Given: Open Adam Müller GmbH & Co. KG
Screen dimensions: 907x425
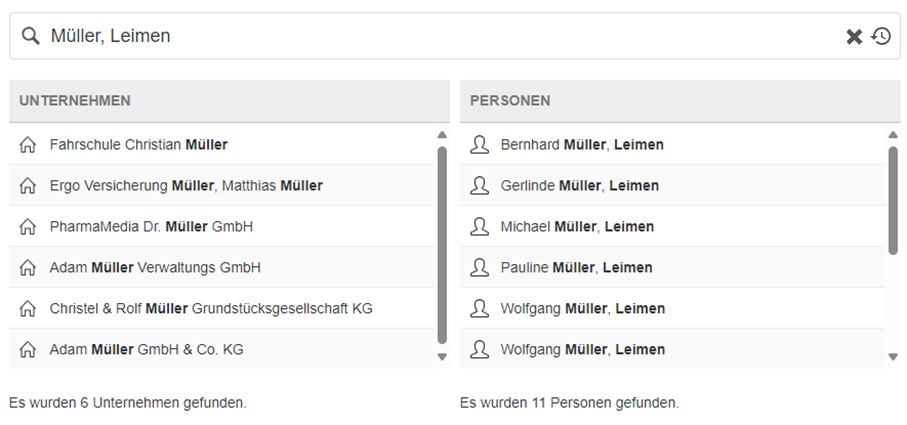Looking at the screenshot, I should 146,350.
